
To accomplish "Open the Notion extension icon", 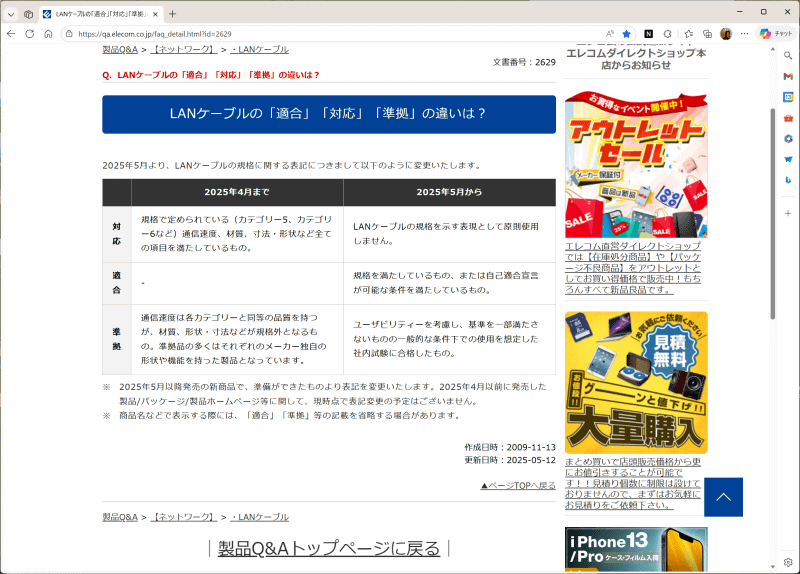I will tap(648, 34).
